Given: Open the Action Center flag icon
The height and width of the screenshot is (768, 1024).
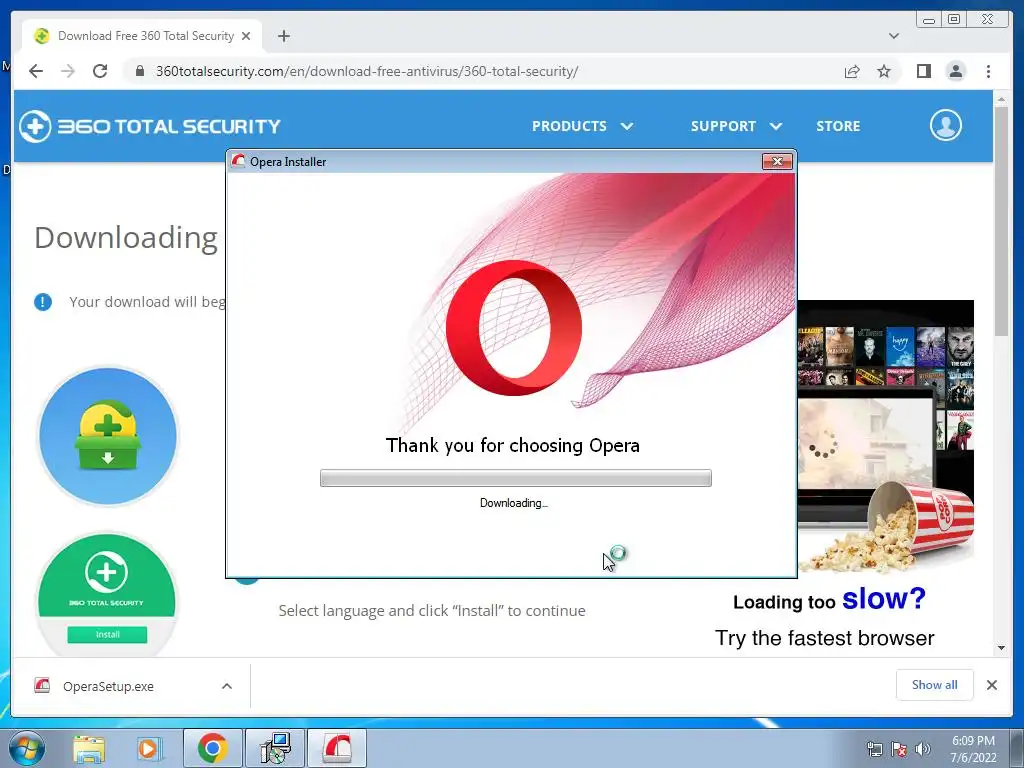Looking at the screenshot, I should pos(899,749).
